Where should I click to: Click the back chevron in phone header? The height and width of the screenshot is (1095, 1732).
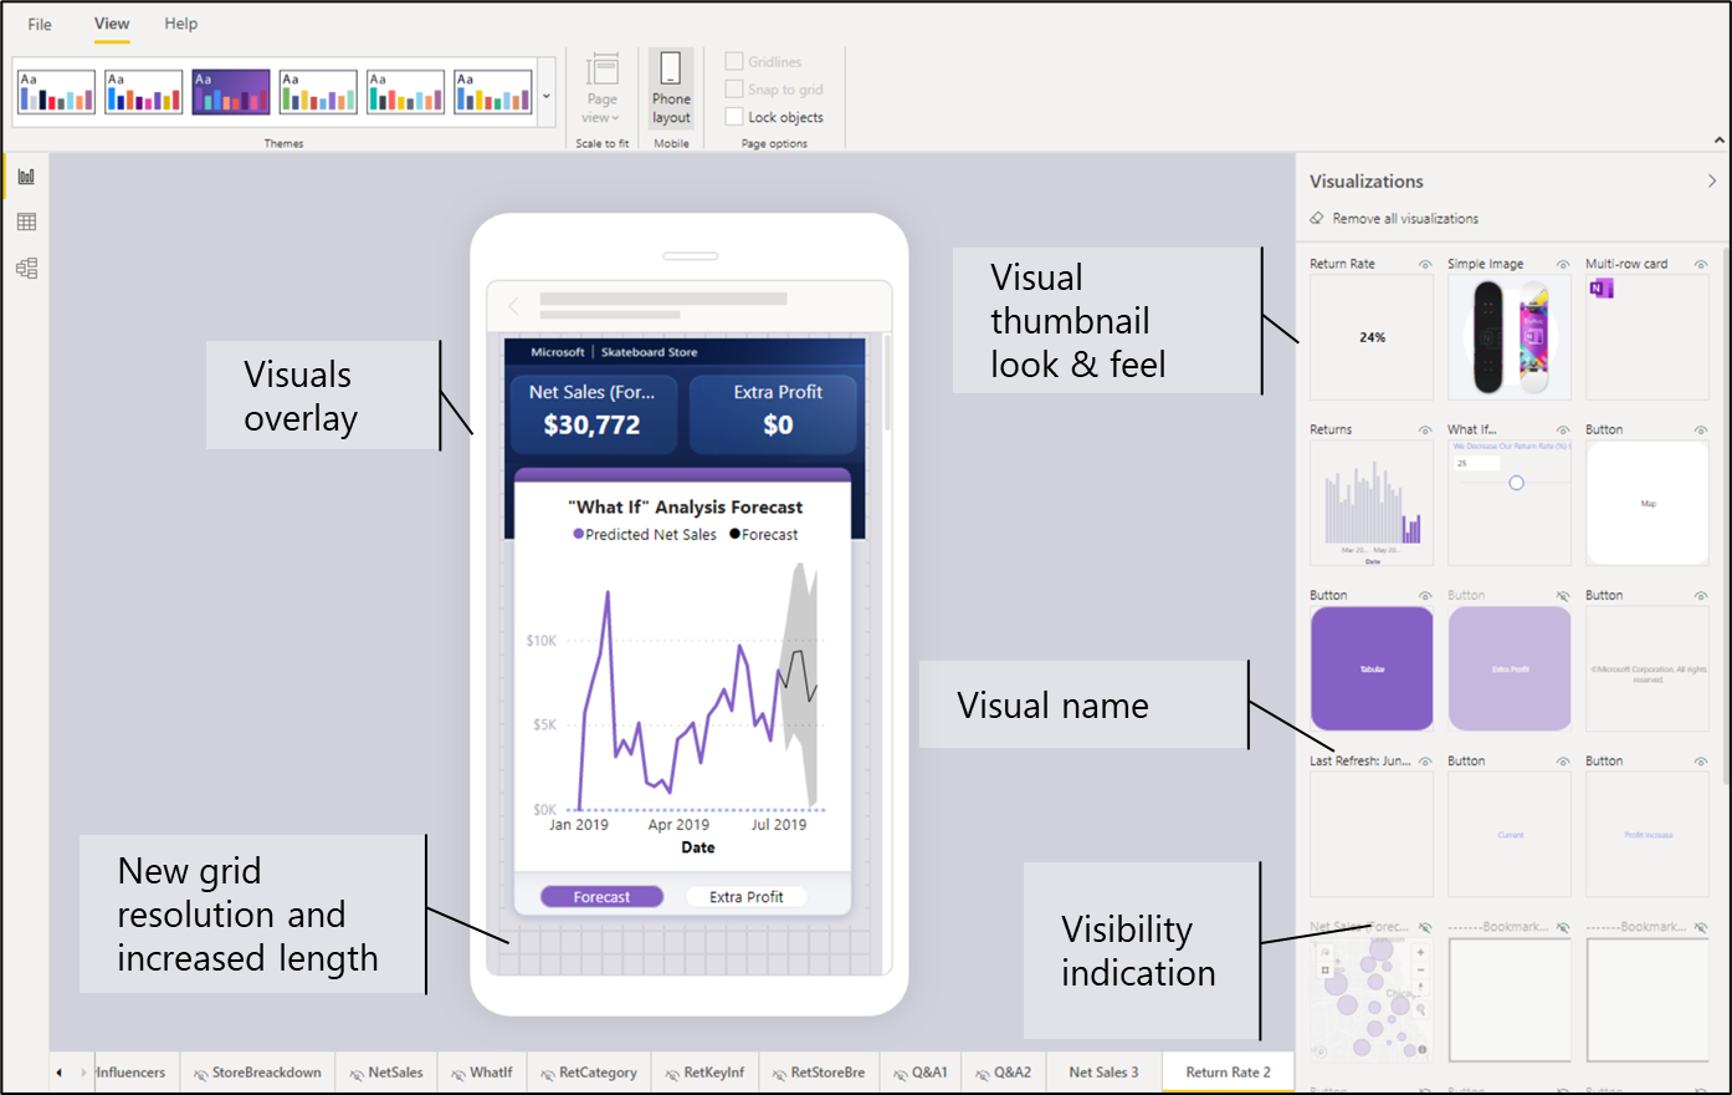click(514, 306)
